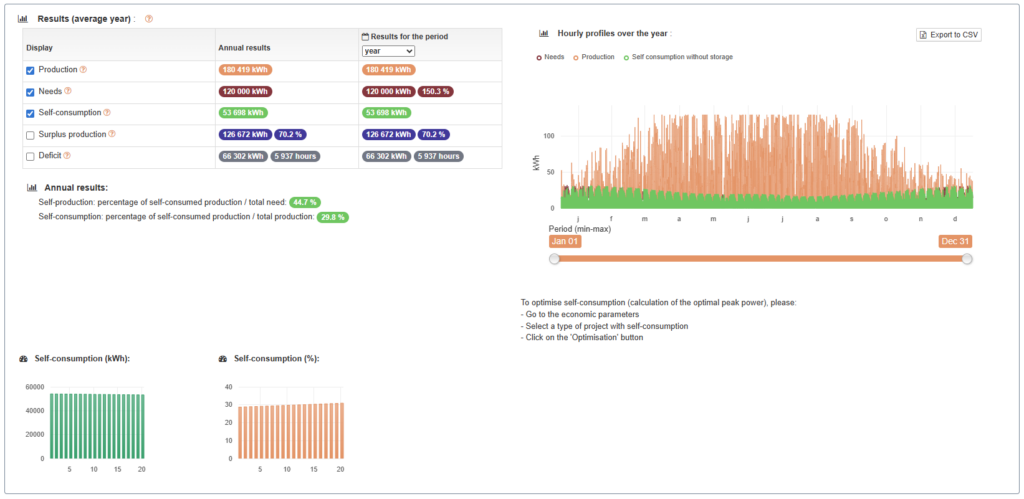The height and width of the screenshot is (499, 1024).
Task: Export hourly profiles to CSV
Action: (x=949, y=35)
